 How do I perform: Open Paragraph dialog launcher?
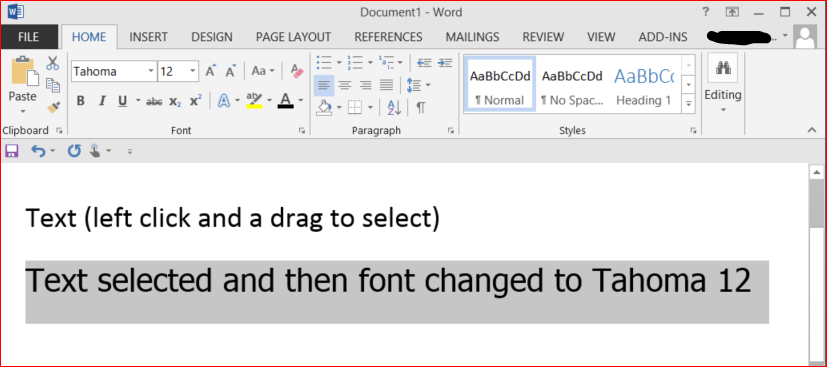coord(451,130)
